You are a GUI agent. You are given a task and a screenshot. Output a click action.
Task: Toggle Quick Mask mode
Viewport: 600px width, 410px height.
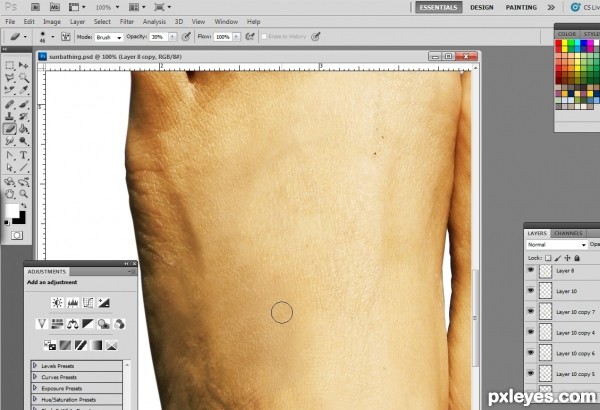pos(17,235)
